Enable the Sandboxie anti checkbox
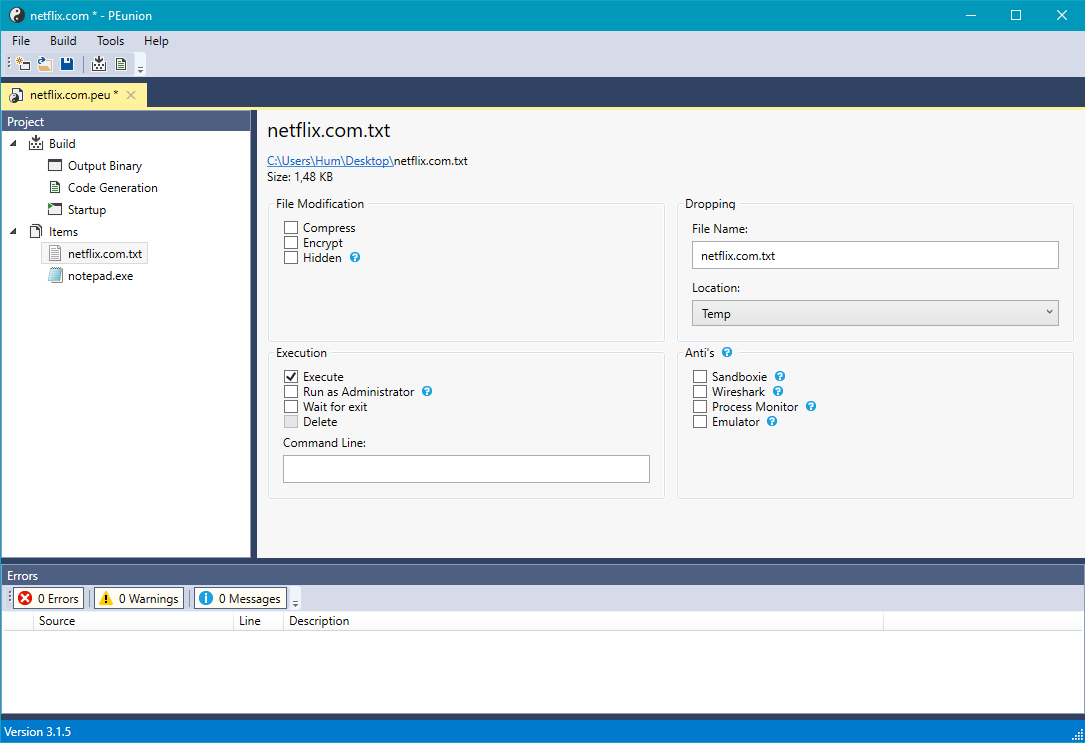 [x=700, y=376]
